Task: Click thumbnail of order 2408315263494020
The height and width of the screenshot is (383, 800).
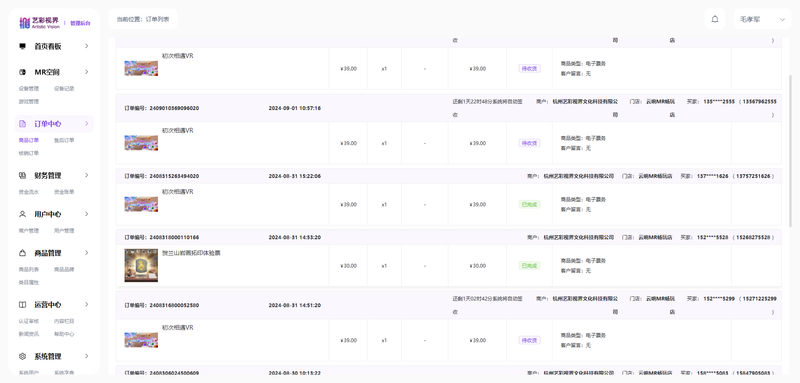Action: pos(141,204)
